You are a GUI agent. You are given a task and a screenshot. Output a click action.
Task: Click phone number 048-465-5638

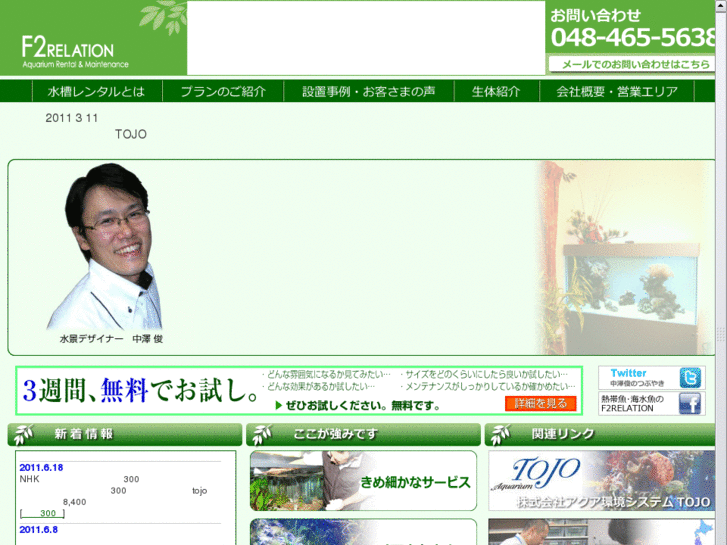633,38
